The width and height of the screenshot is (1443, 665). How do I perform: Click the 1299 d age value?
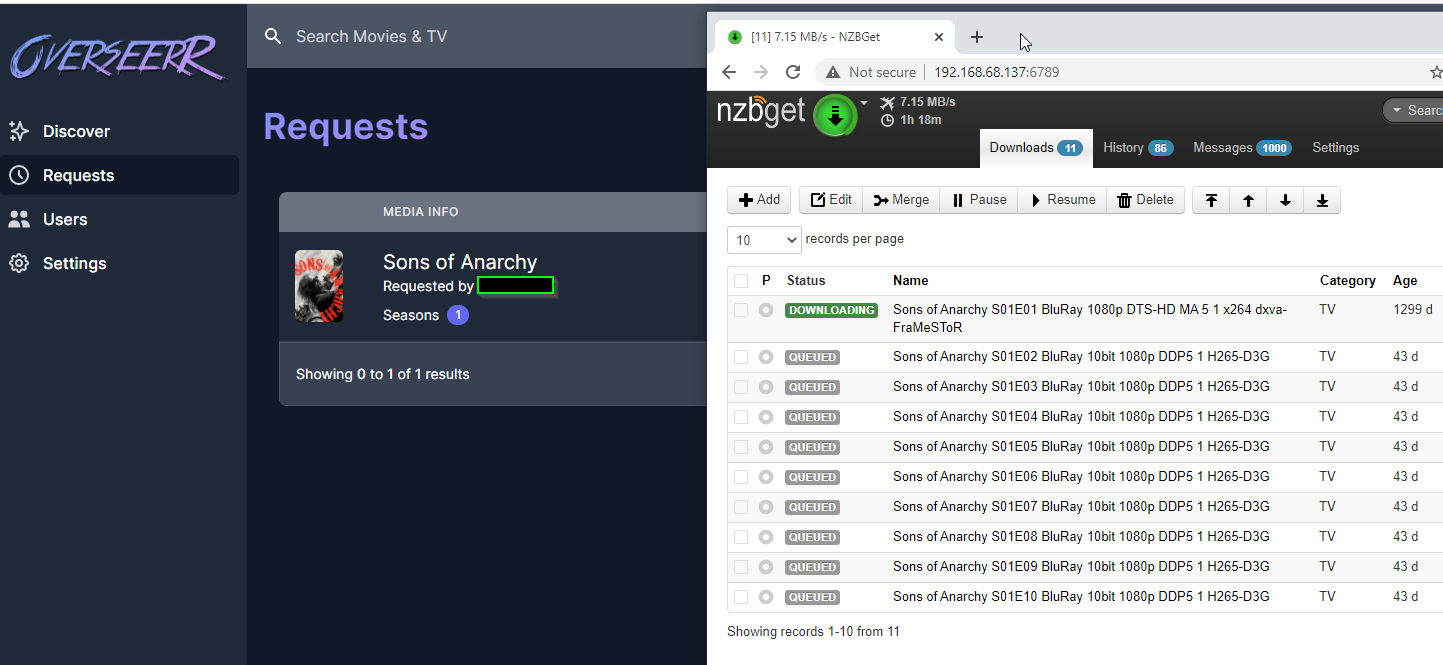click(1413, 310)
